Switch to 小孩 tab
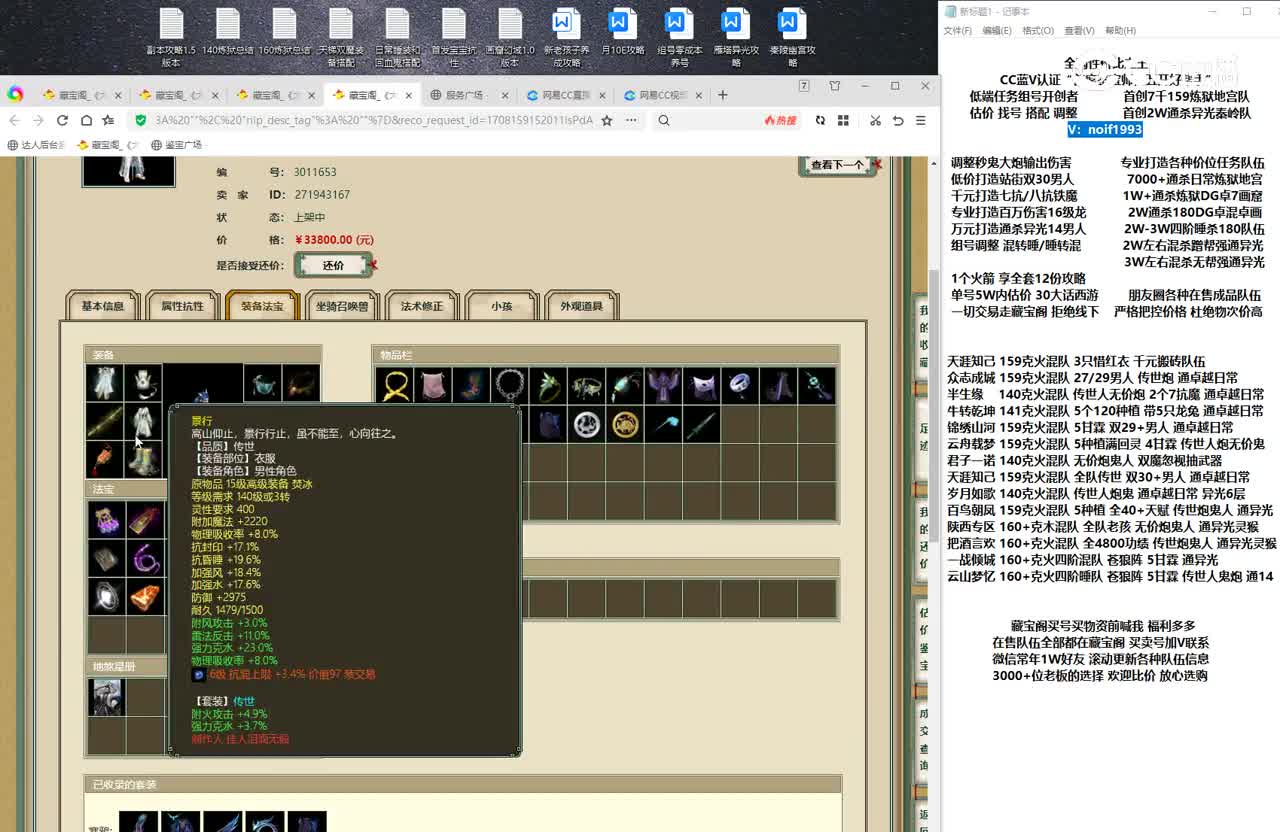 (x=501, y=306)
